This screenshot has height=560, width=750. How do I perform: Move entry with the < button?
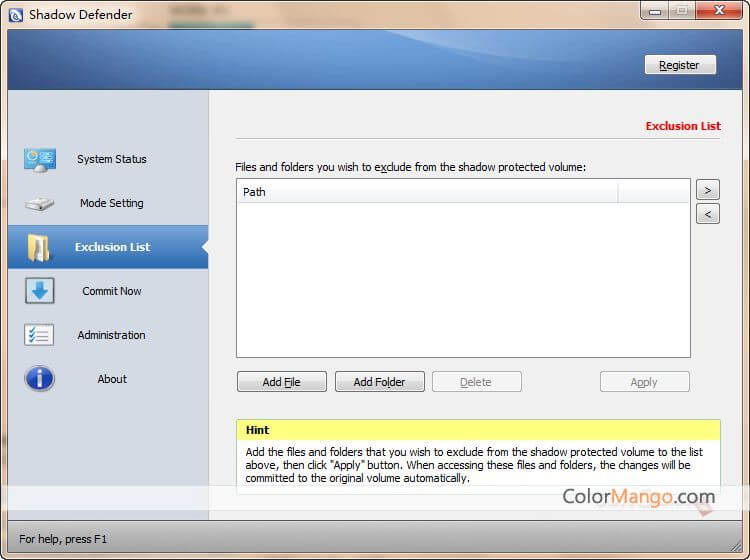tap(707, 214)
